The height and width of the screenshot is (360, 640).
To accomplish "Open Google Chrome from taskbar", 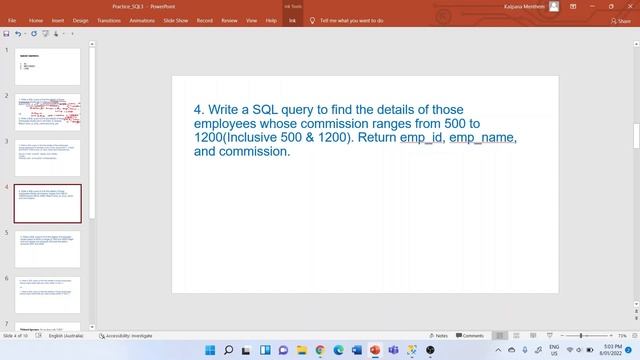I will click(320, 350).
